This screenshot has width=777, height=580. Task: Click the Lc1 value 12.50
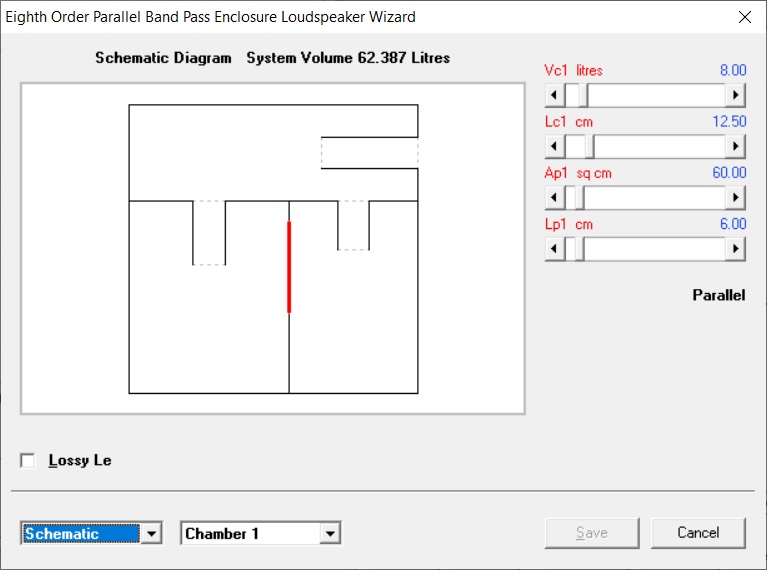(x=729, y=121)
